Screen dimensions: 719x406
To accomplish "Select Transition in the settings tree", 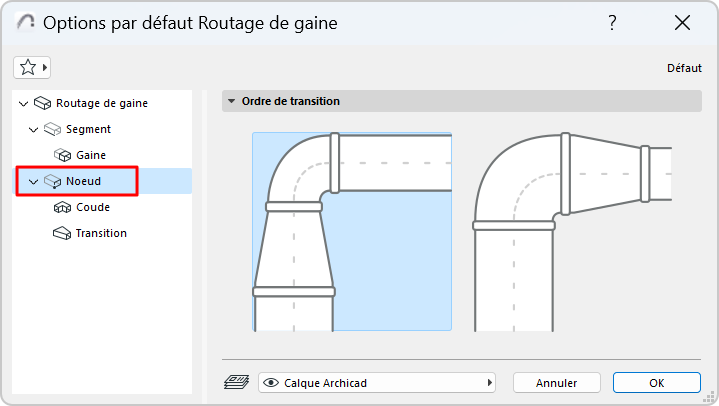I will pos(101,233).
